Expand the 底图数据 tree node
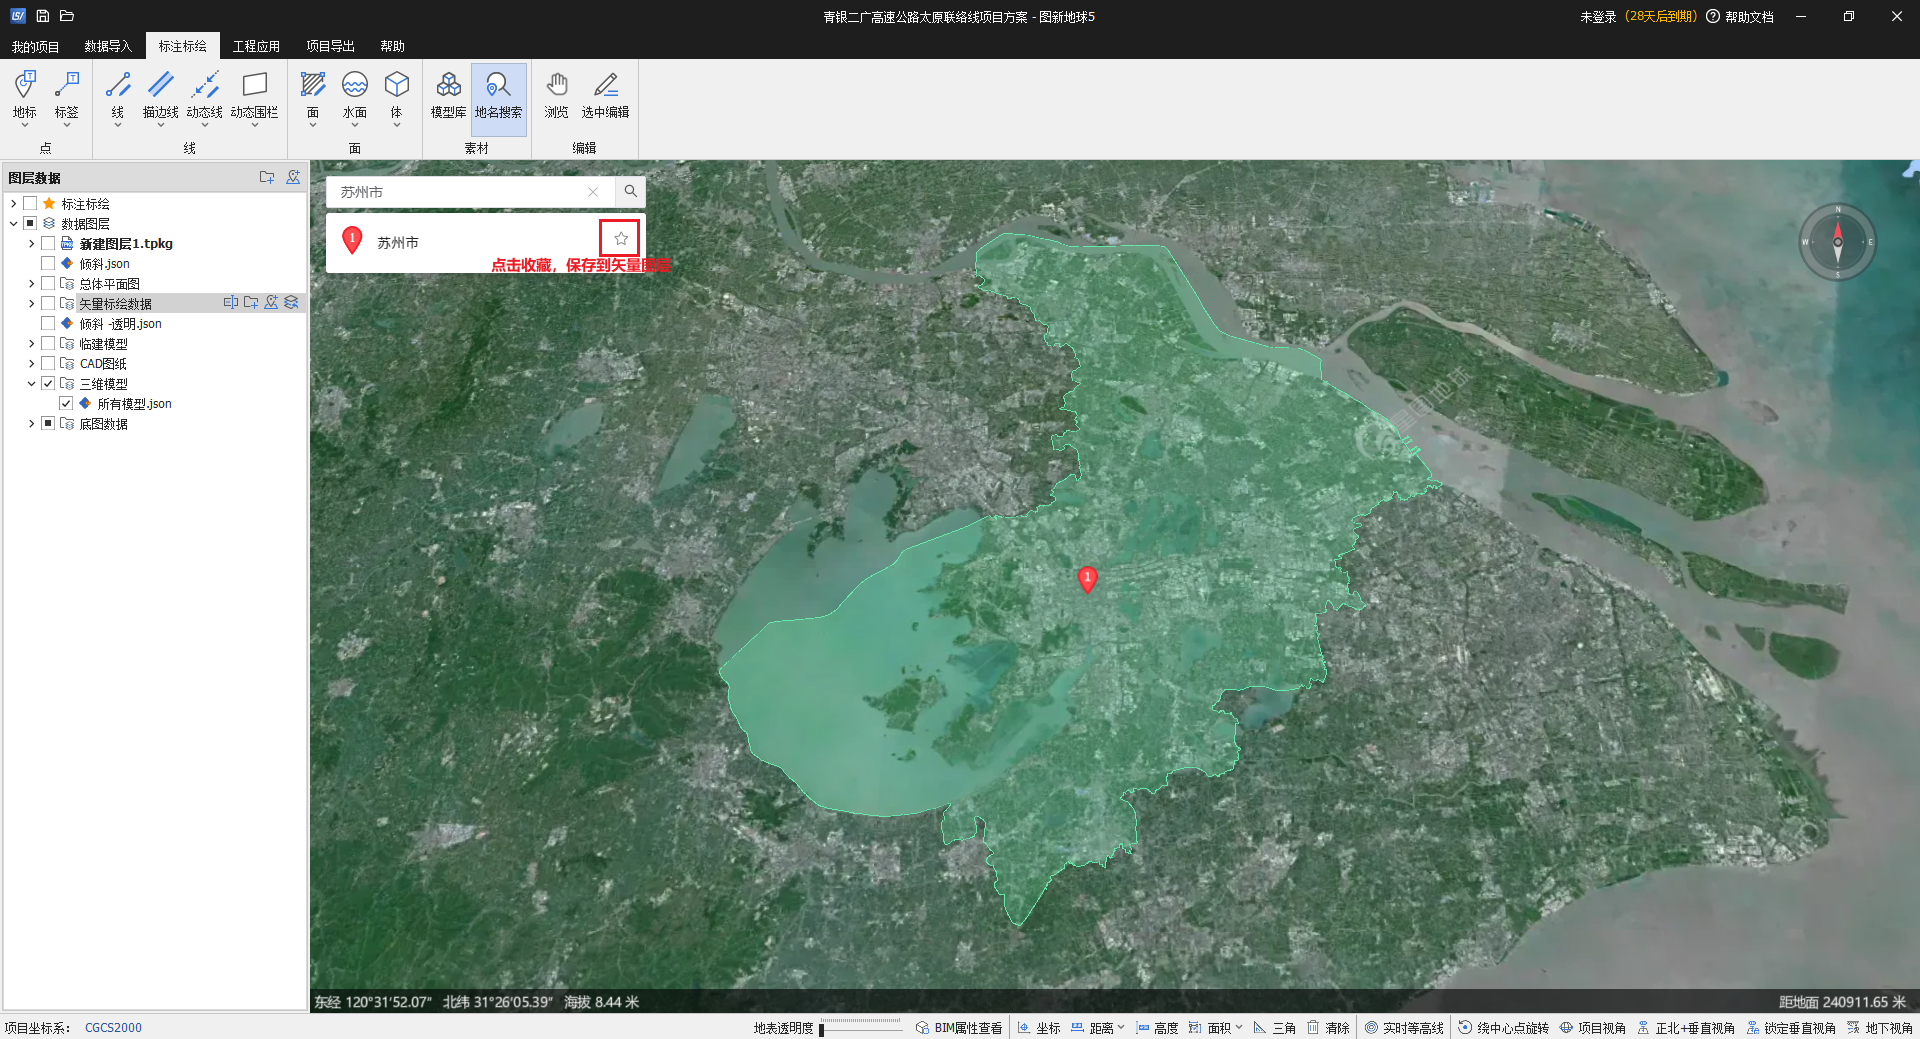This screenshot has width=1920, height=1039. pyautogui.click(x=31, y=424)
